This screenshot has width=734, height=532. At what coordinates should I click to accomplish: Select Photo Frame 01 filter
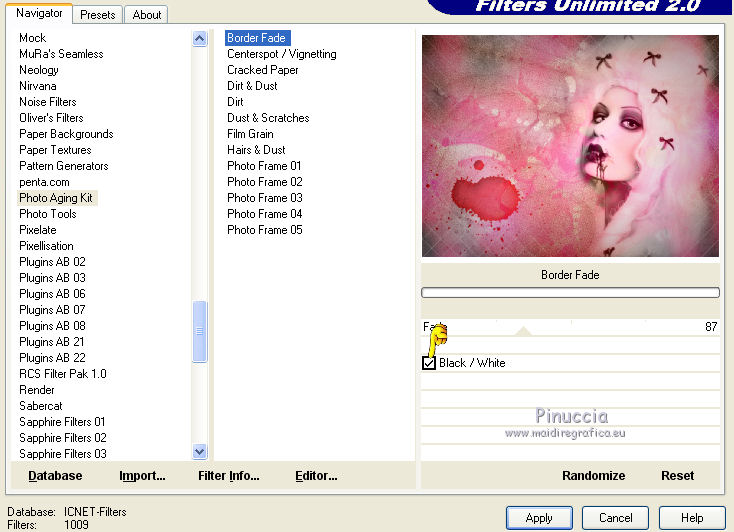(264, 166)
